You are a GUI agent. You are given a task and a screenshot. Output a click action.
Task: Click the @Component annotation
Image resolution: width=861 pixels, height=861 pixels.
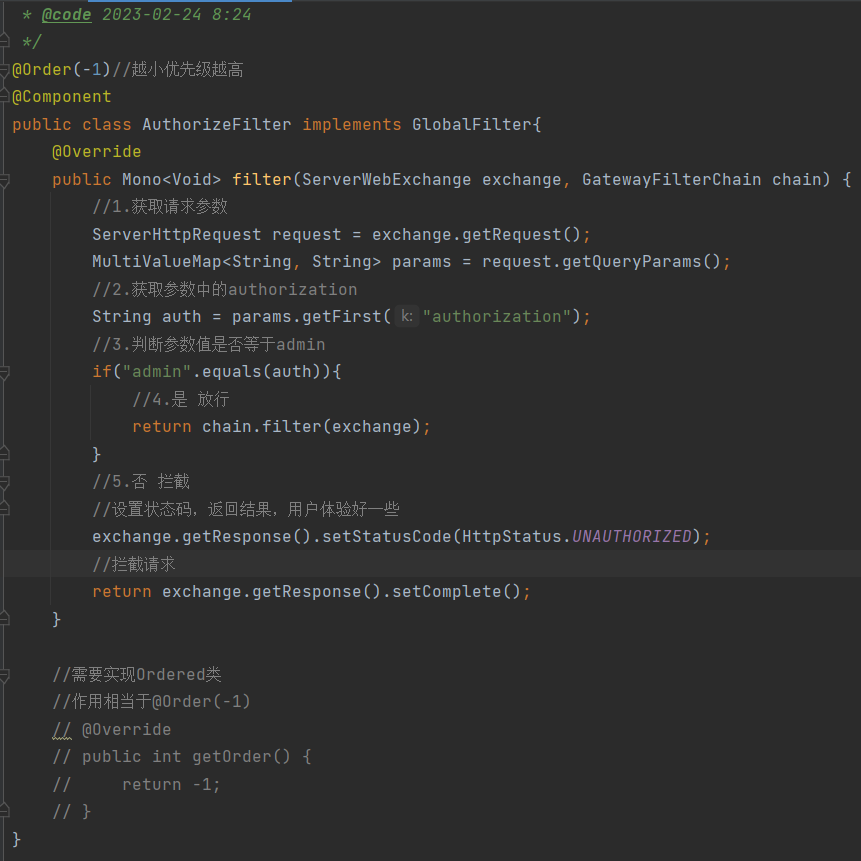point(62,97)
